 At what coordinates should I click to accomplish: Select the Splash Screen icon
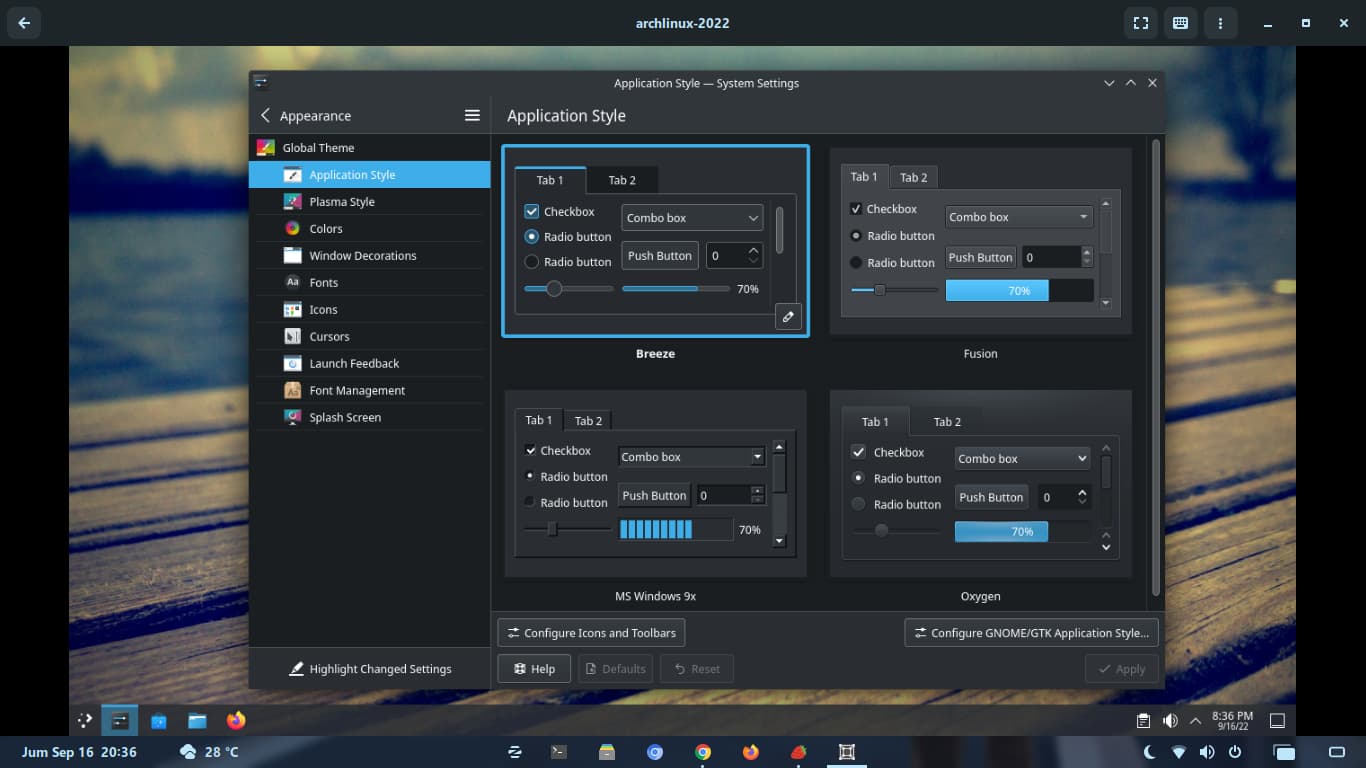tap(292, 418)
